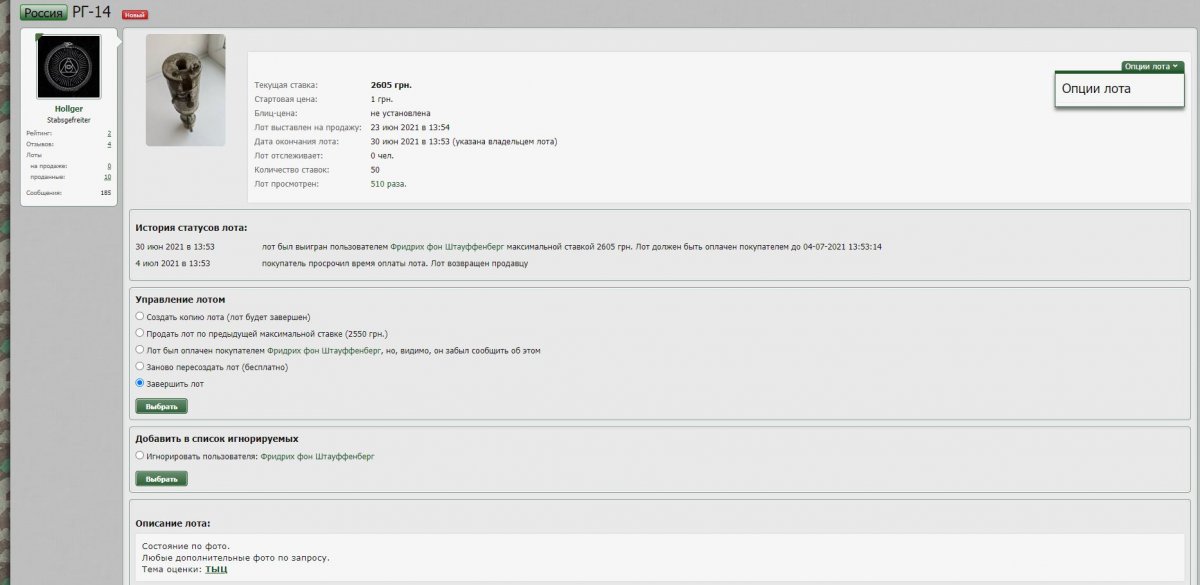Open the Hollger username profile link
This screenshot has height=585, width=1200.
coord(69,108)
